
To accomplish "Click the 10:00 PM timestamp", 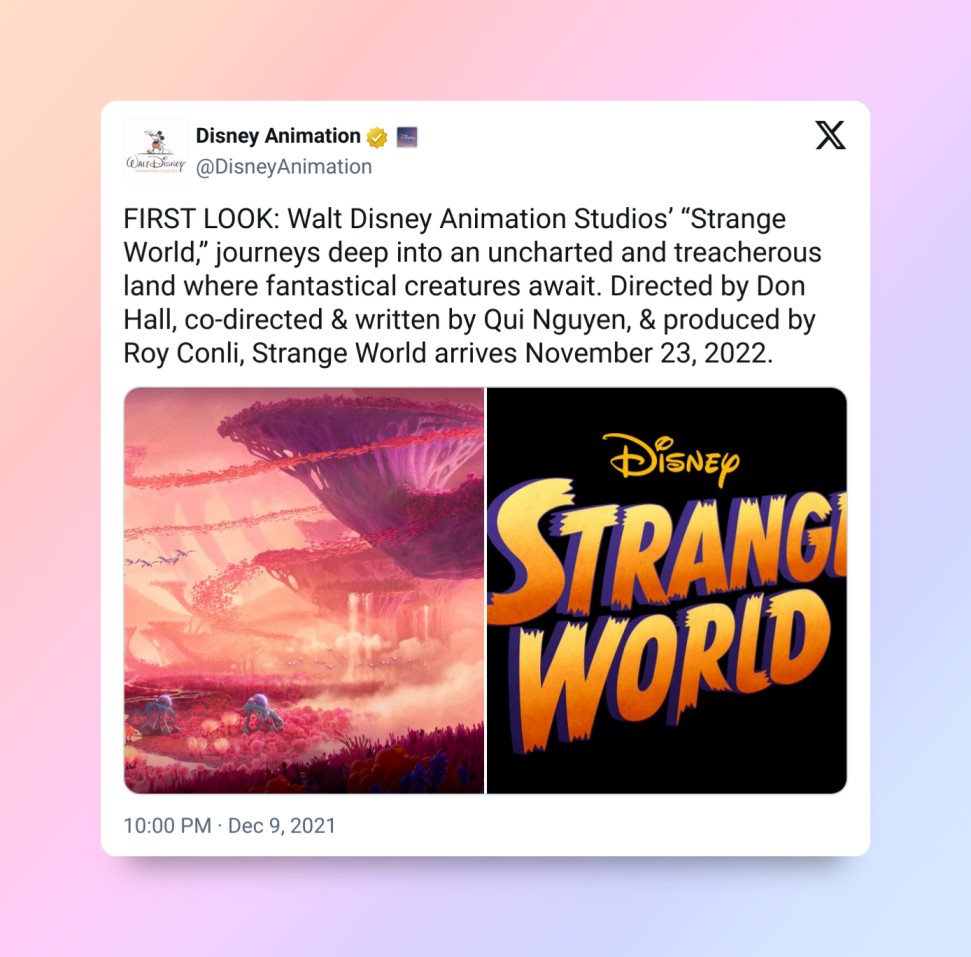I will [x=167, y=826].
